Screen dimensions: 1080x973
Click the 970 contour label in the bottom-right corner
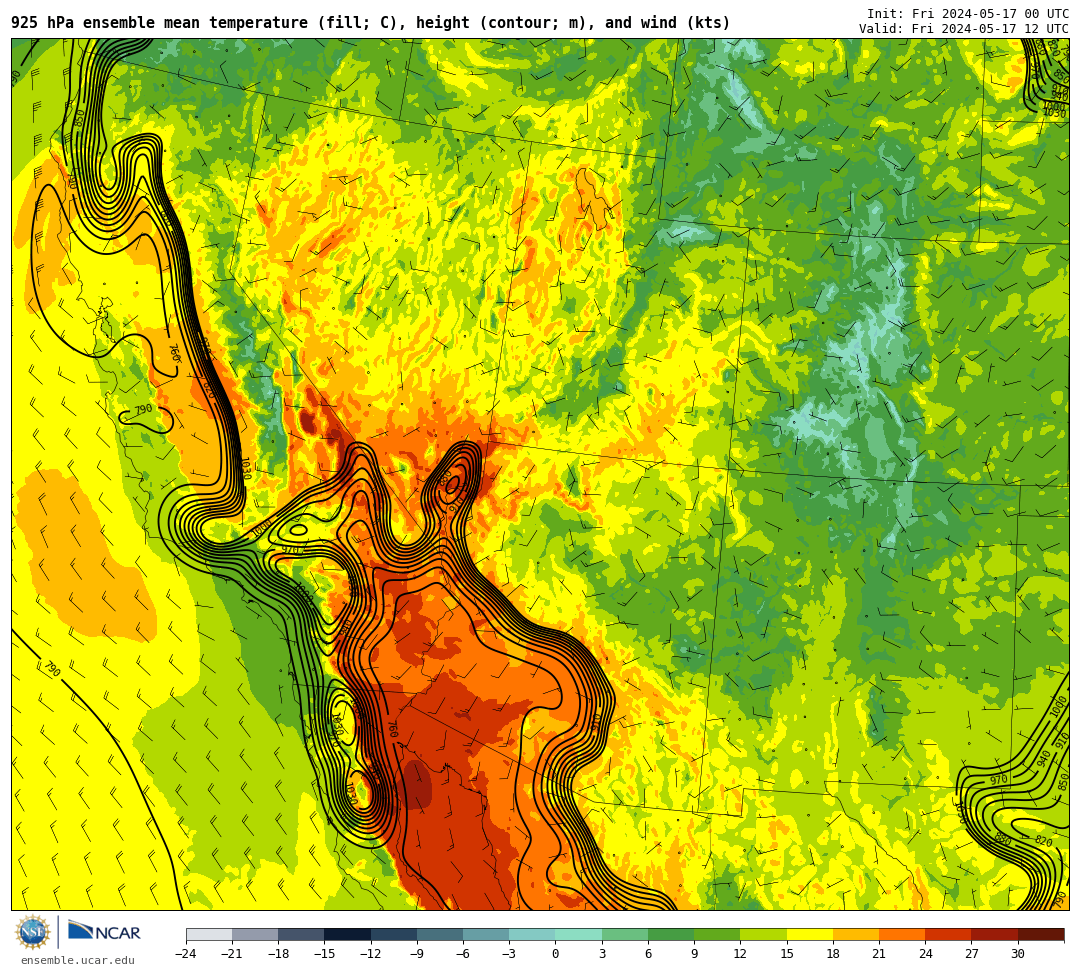click(999, 780)
